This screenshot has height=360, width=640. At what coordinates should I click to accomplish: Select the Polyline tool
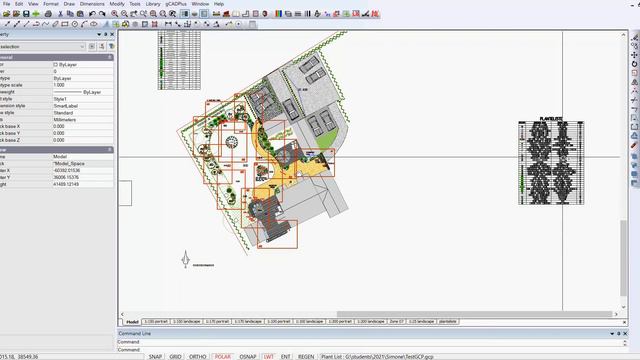(x=36, y=24)
